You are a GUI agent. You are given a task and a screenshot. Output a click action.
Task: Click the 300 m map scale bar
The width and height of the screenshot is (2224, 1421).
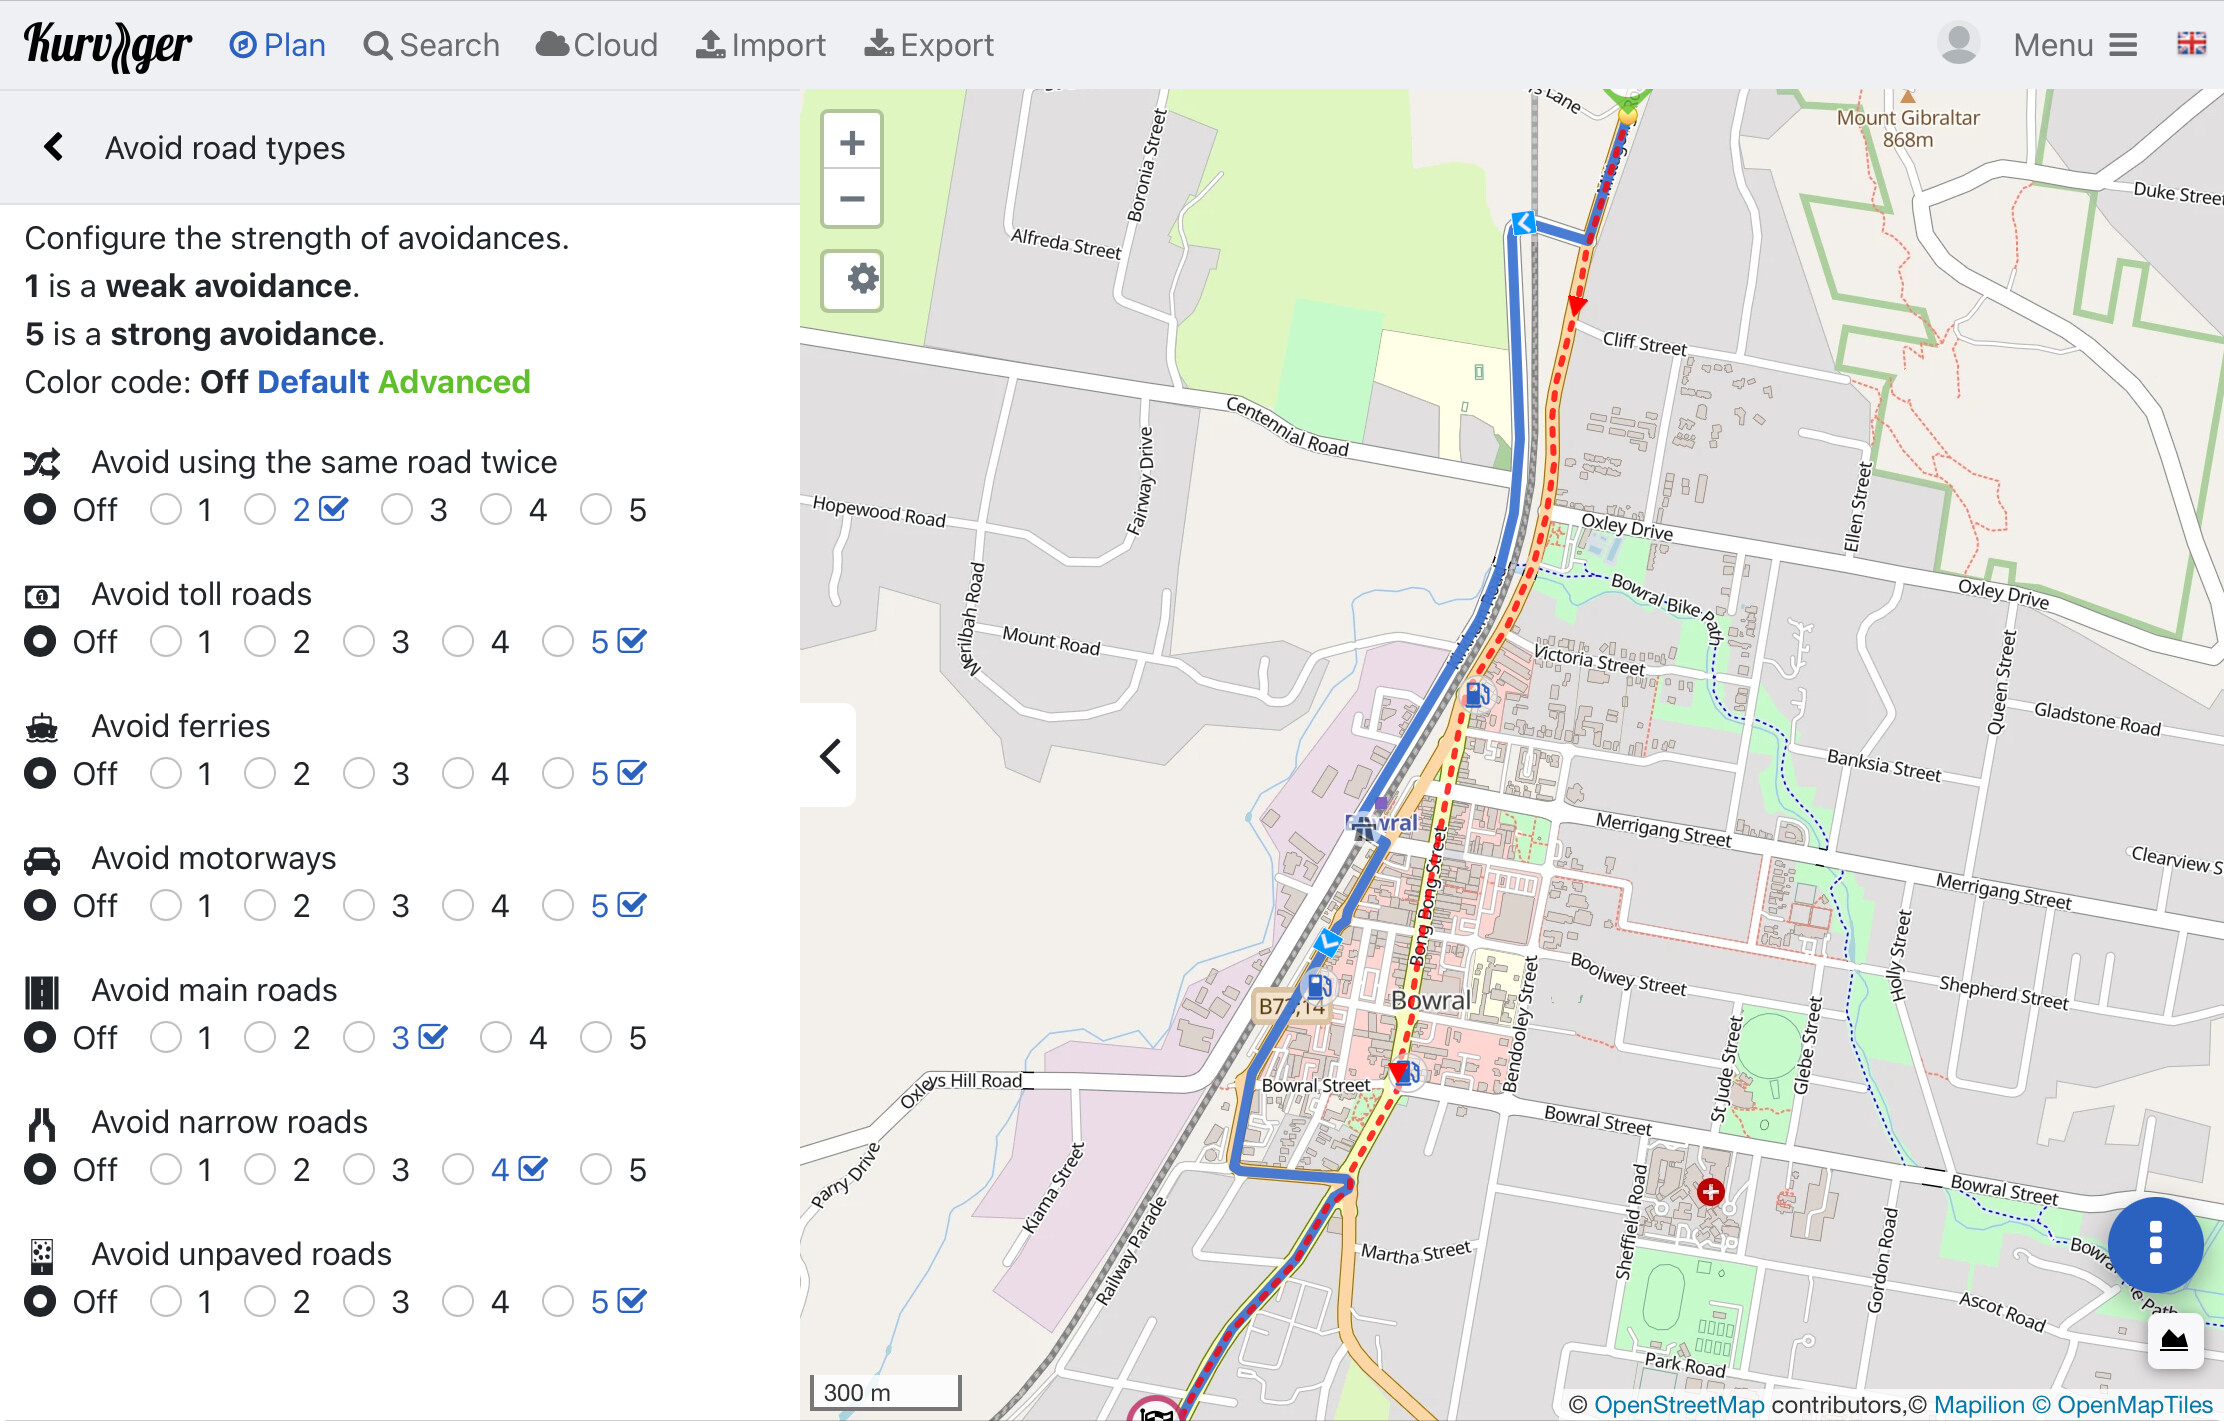click(x=885, y=1392)
